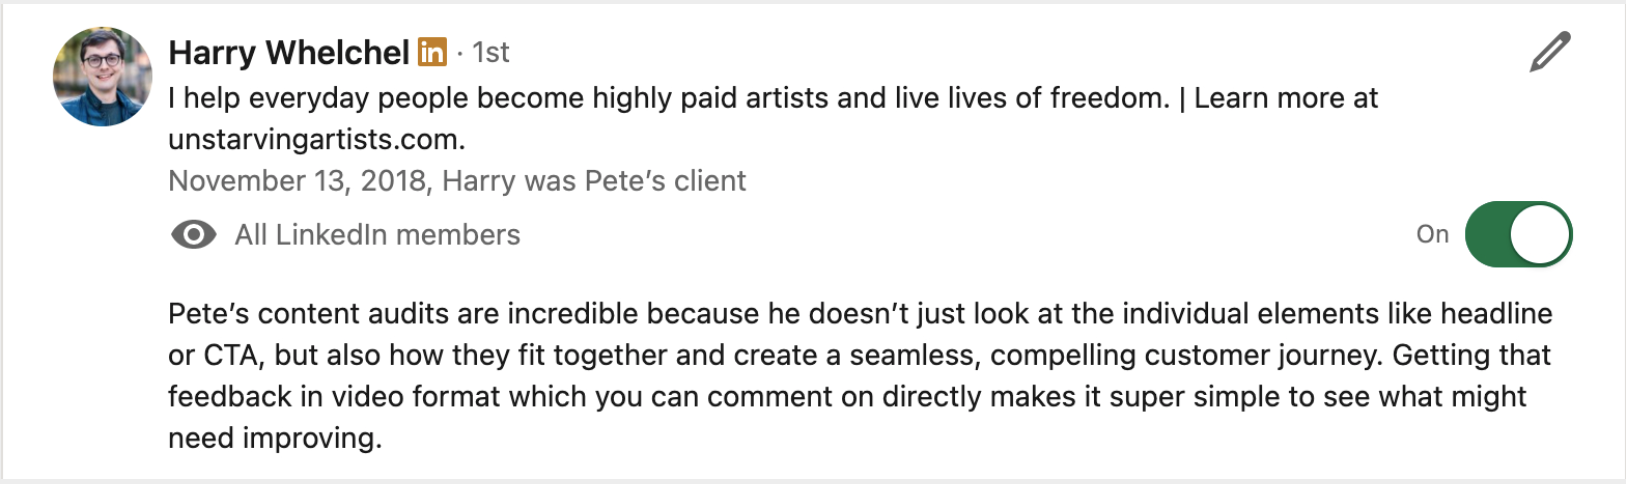Image resolution: width=1626 pixels, height=484 pixels.
Task: Click the pencil edit icon
Action: (x=1549, y=52)
